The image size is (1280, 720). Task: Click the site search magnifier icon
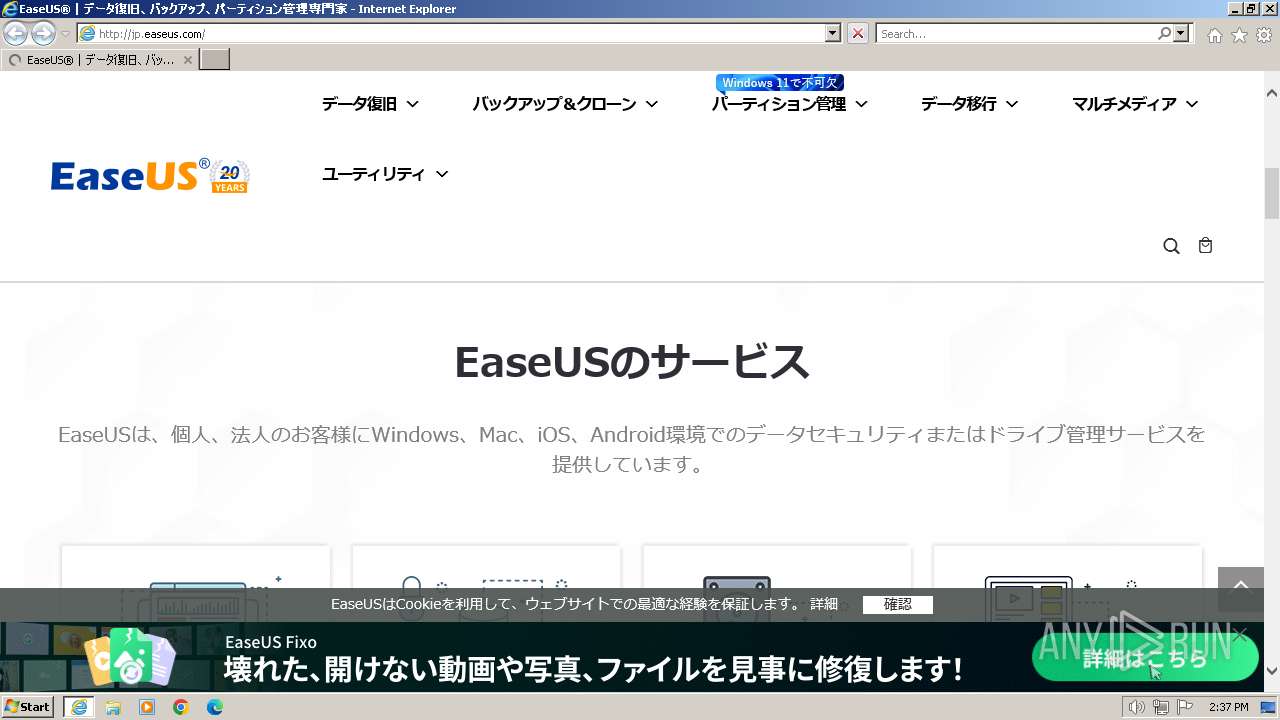(1171, 246)
